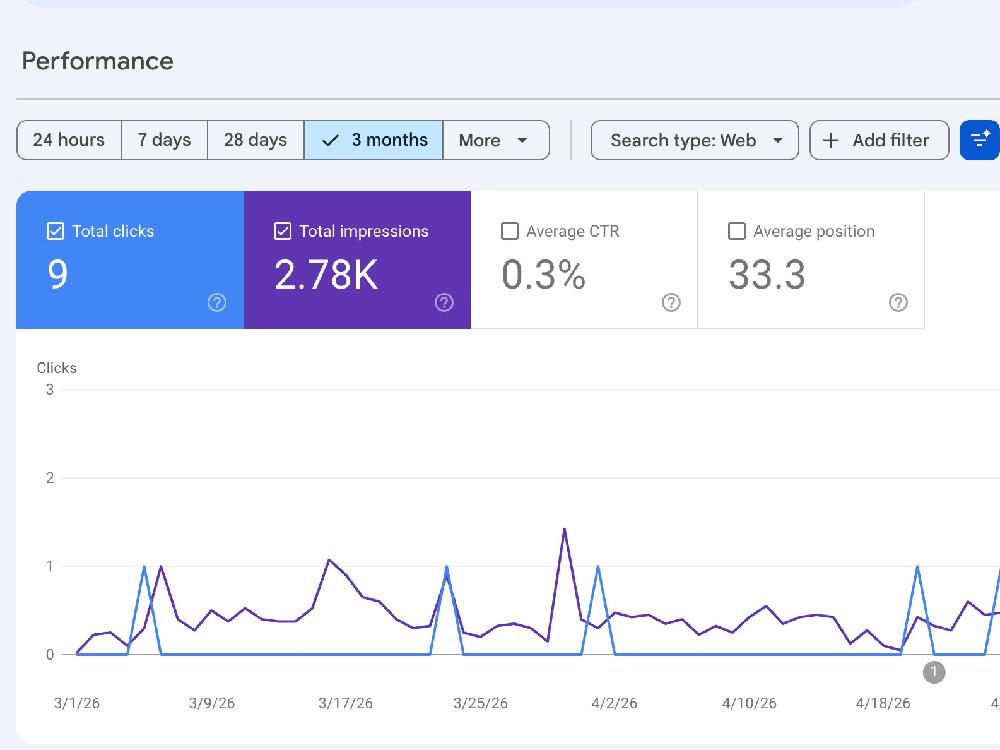The height and width of the screenshot is (750, 1000).
Task: Uncheck the Total clicks checkbox
Action: [55, 231]
